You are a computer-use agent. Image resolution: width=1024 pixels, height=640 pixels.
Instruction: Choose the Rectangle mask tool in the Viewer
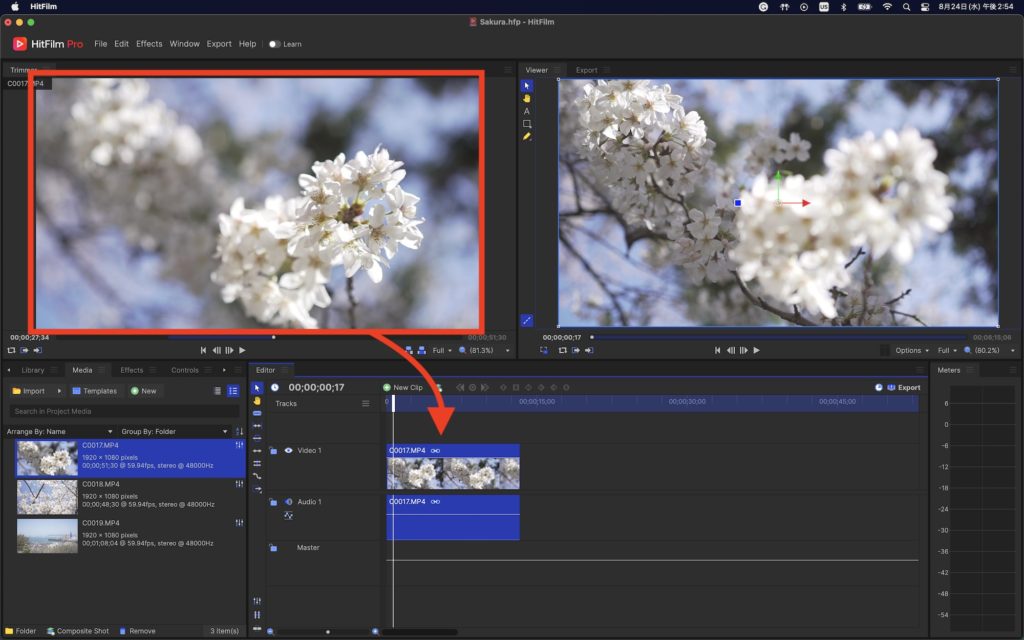pyautogui.click(x=527, y=124)
